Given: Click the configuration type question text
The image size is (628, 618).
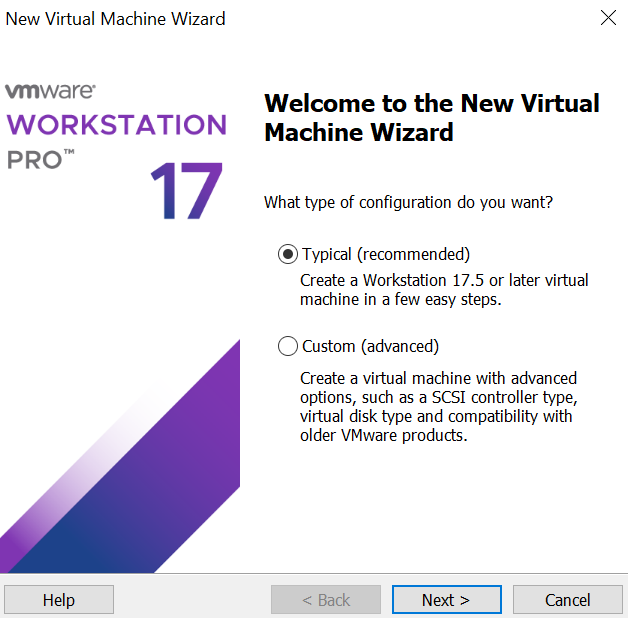Looking at the screenshot, I should pyautogui.click(x=408, y=202).
